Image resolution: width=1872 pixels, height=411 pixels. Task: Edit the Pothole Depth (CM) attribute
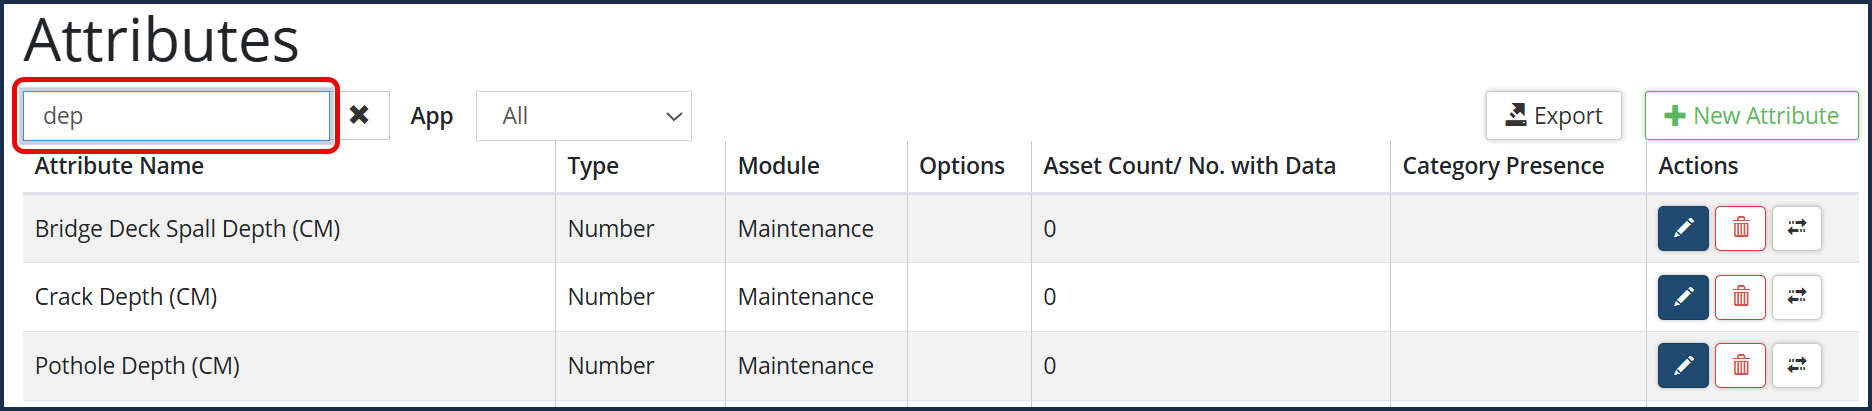pos(1683,365)
